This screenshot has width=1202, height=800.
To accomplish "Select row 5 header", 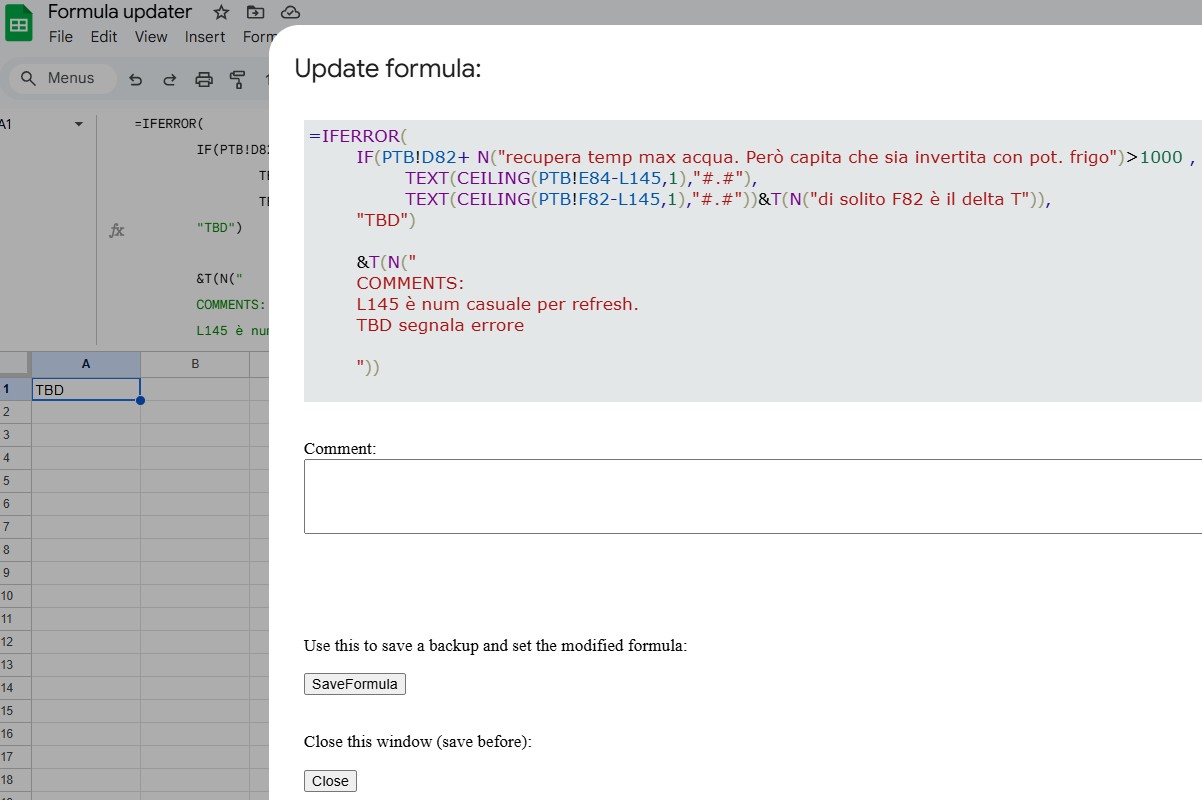I will pos(15,481).
